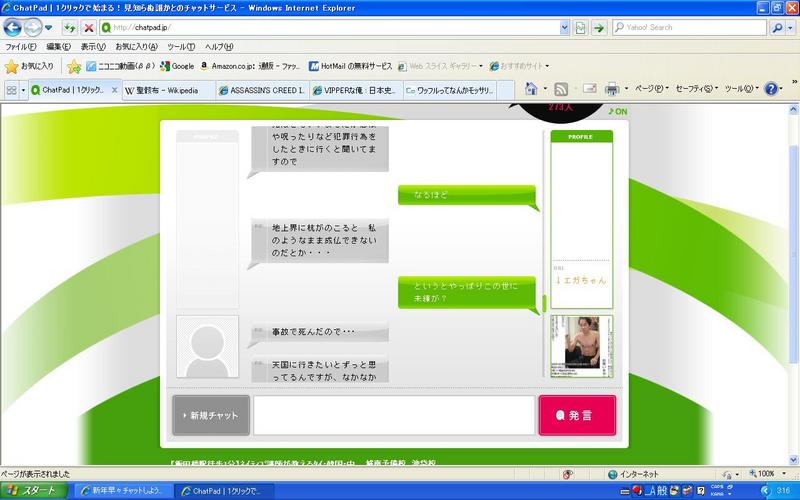The height and width of the screenshot is (500, 800).
Task: Click the add to favorites bar star icon
Action: click(74, 66)
